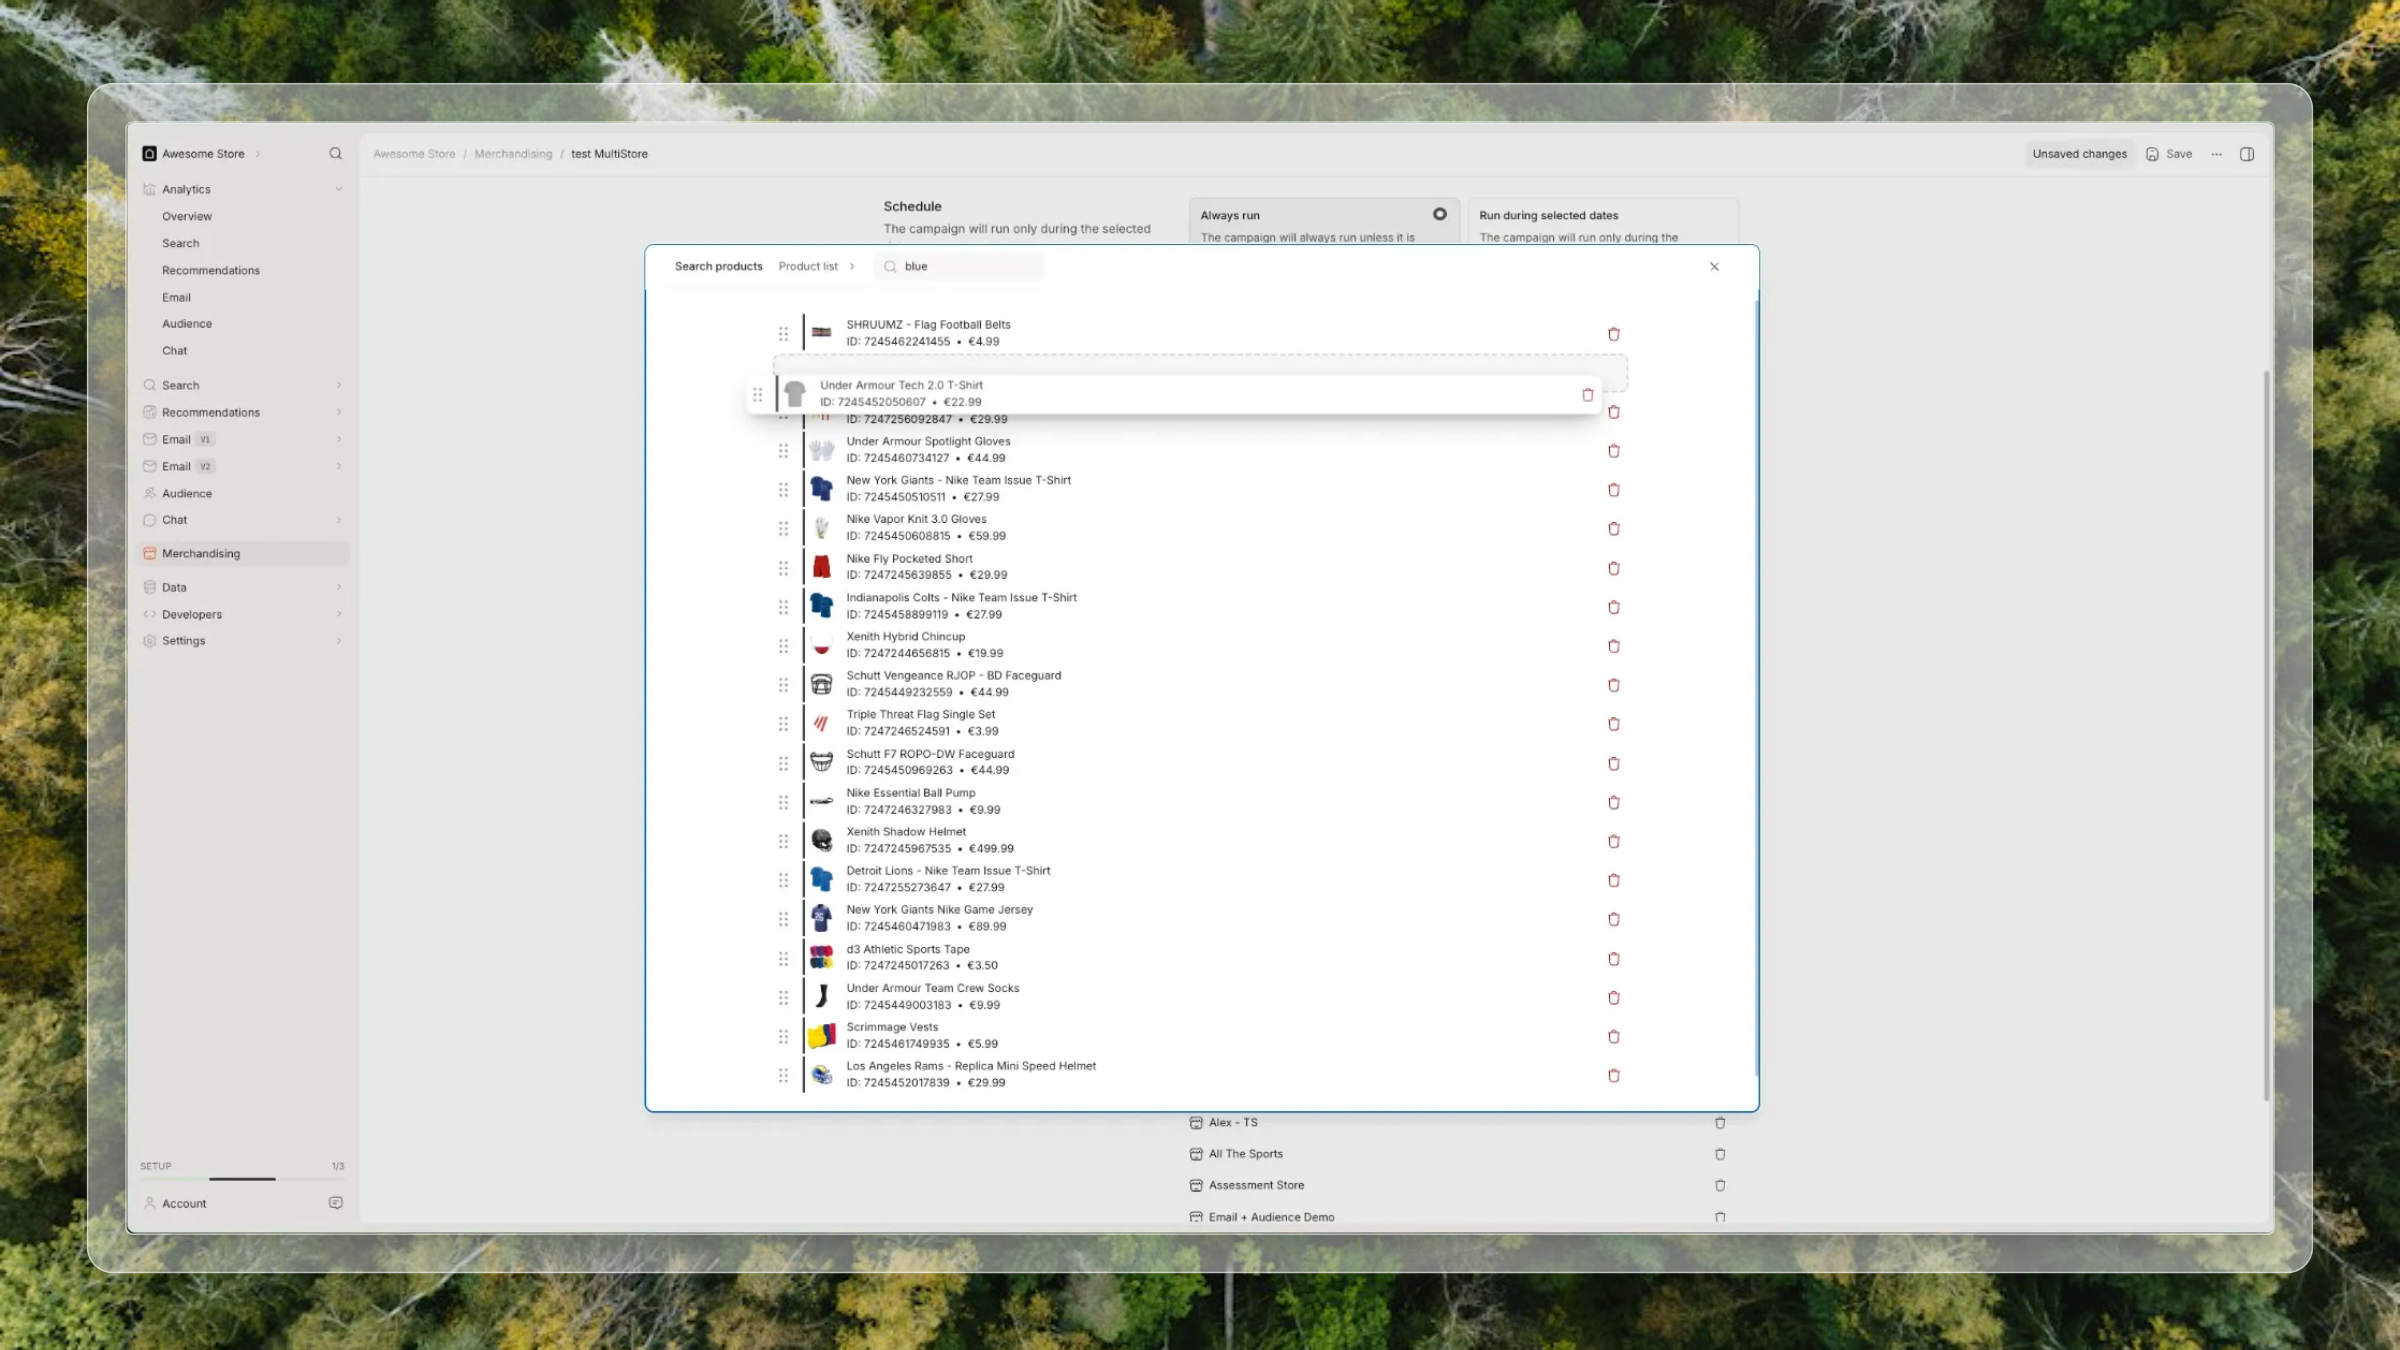Click the New York Giants Nike Game Jersey thumbnail
This screenshot has height=1350, width=2400.
coord(822,918)
